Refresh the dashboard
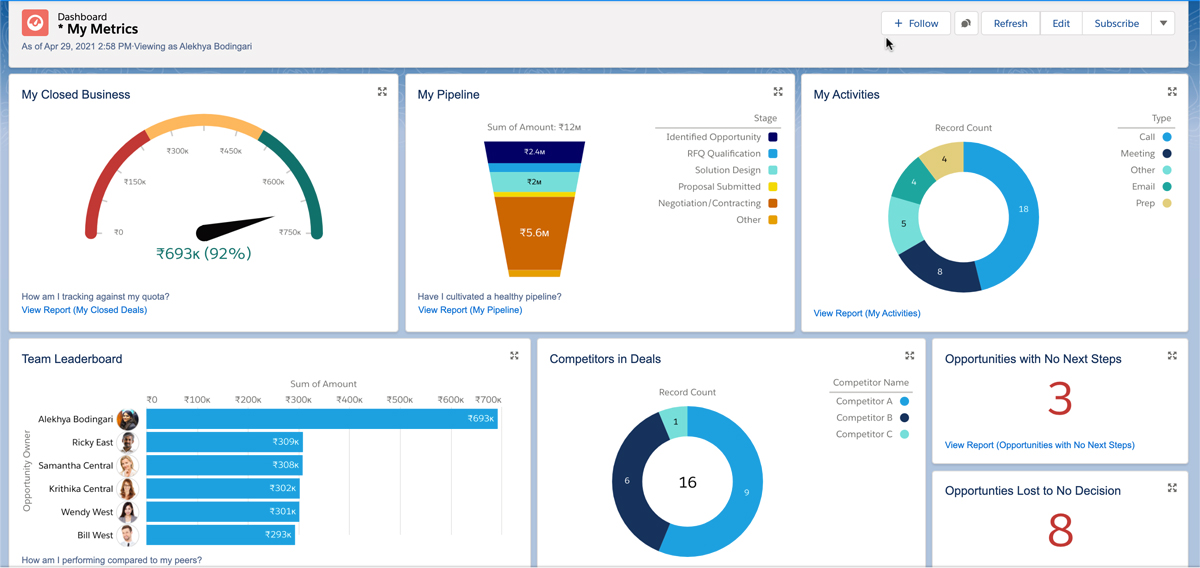Screen dimensions: 1200x568 point(1010,23)
